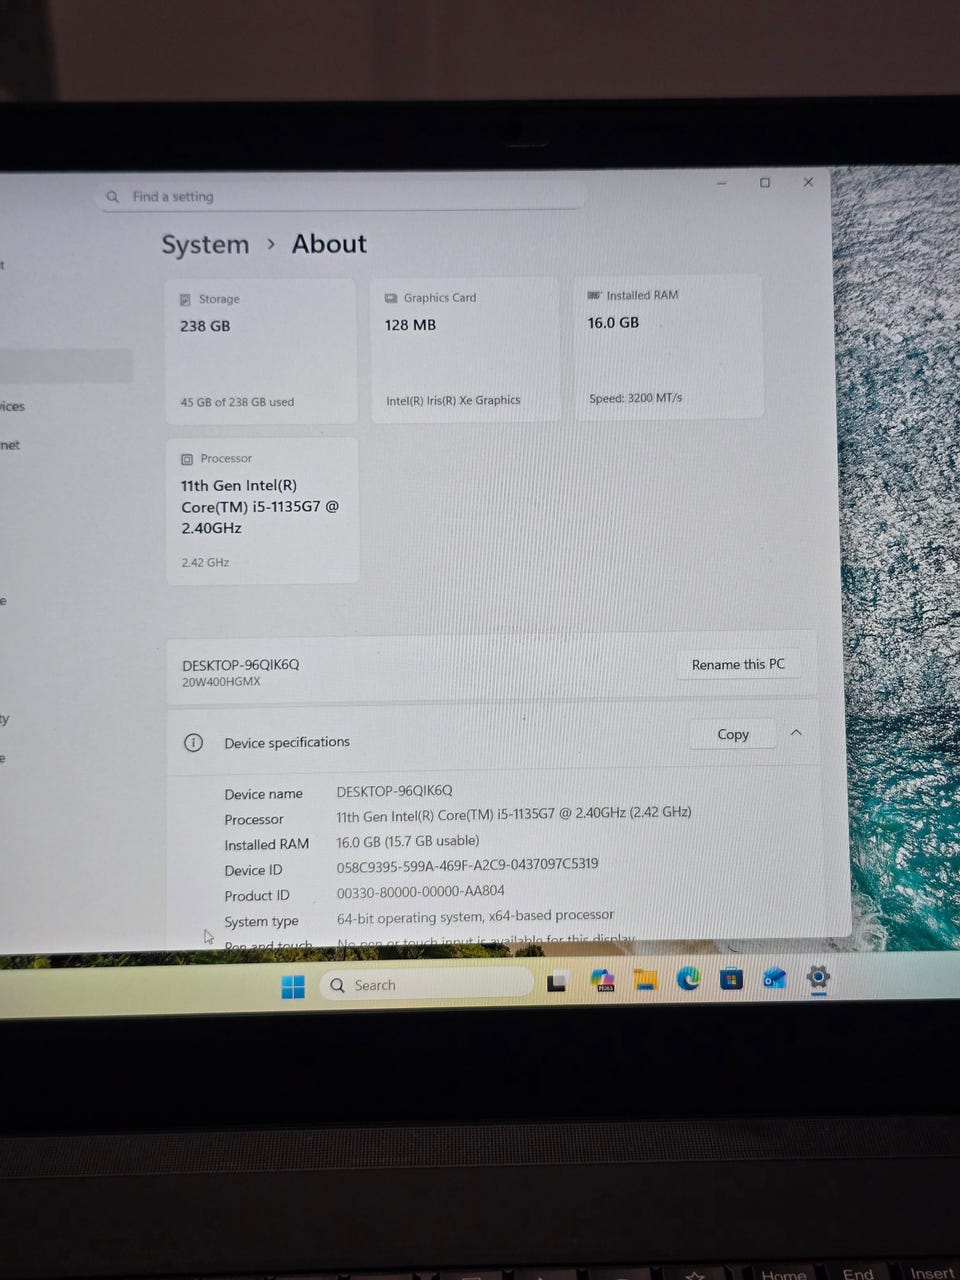This screenshot has height=1280, width=960.
Task: Click the taskbar Search box
Action: [x=426, y=984]
